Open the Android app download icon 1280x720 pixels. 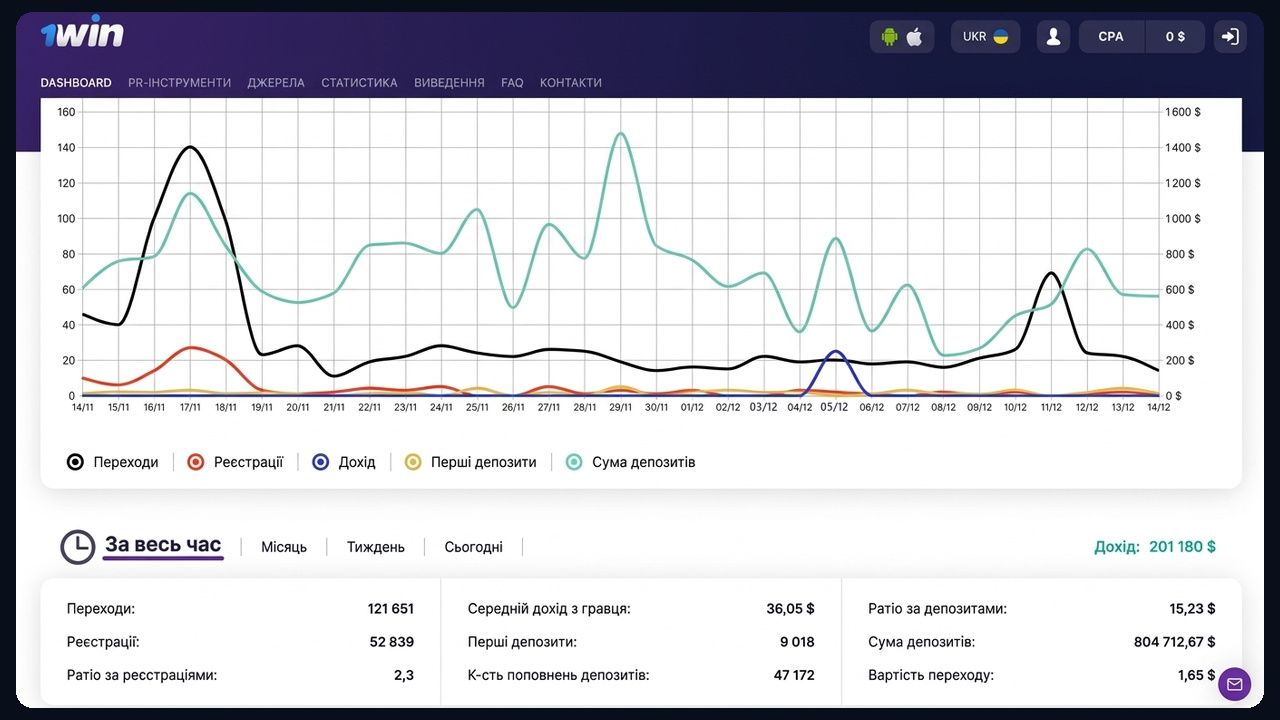coord(889,37)
